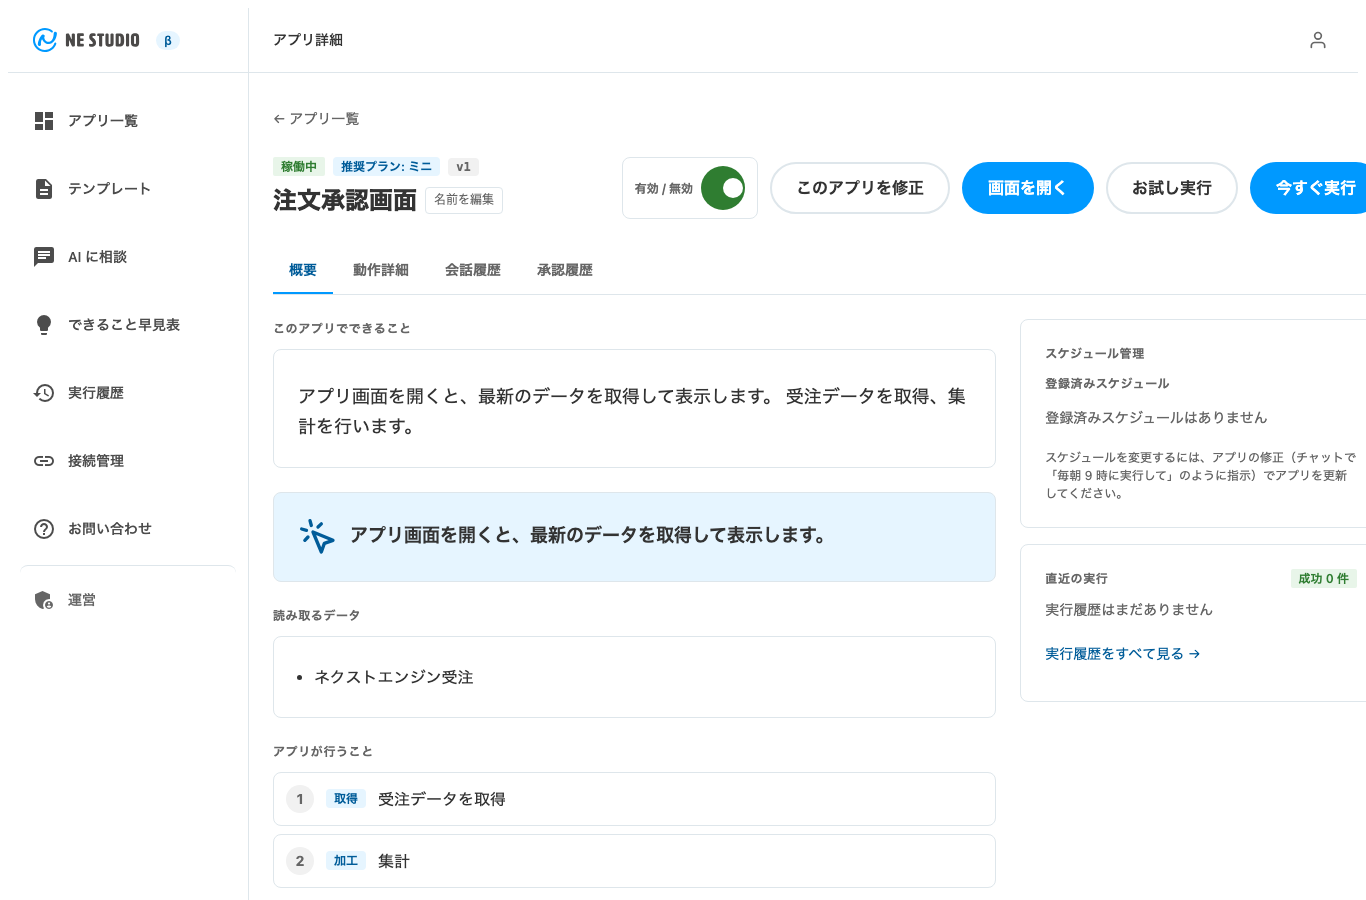
Task: Open アプリ一覧 in the sidebar
Action: [127, 121]
